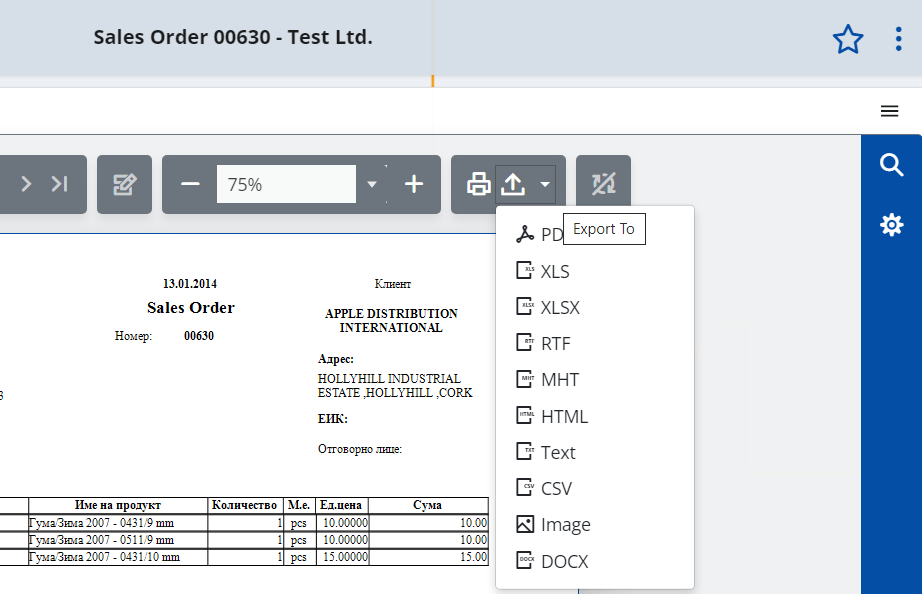The width and height of the screenshot is (922, 594).
Task: Click the Име на продукт column header
Action: (118, 505)
